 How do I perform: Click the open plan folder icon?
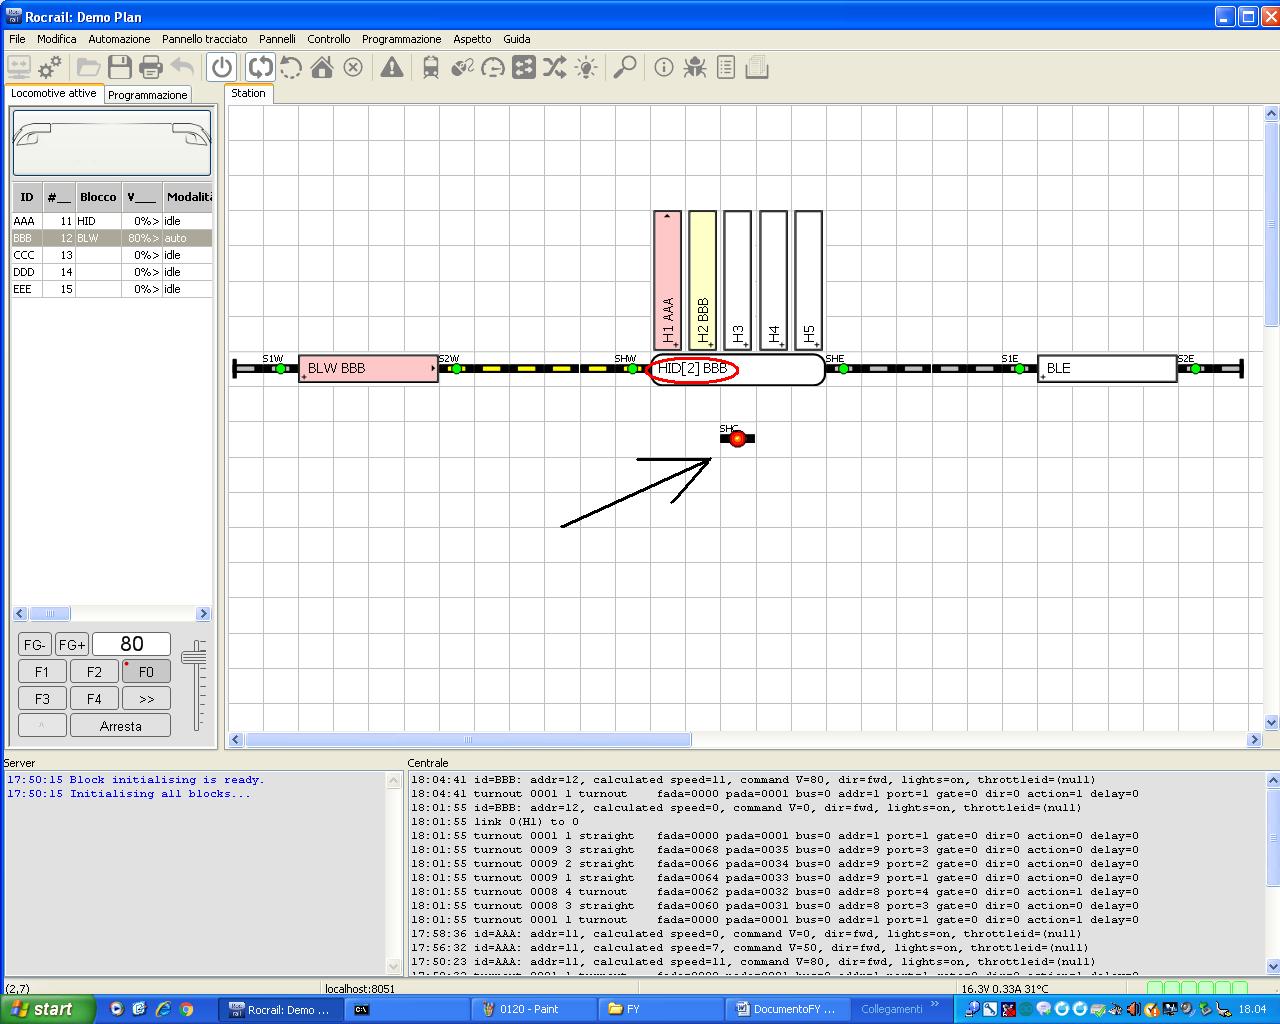(89, 67)
